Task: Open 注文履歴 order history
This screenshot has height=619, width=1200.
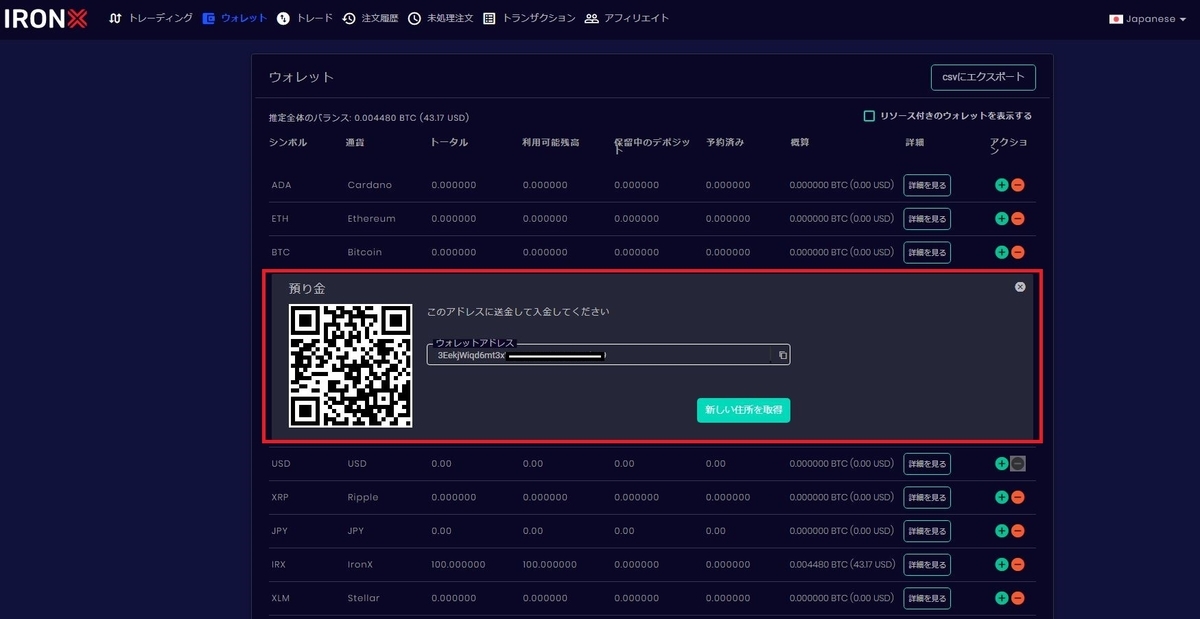Action: point(370,18)
